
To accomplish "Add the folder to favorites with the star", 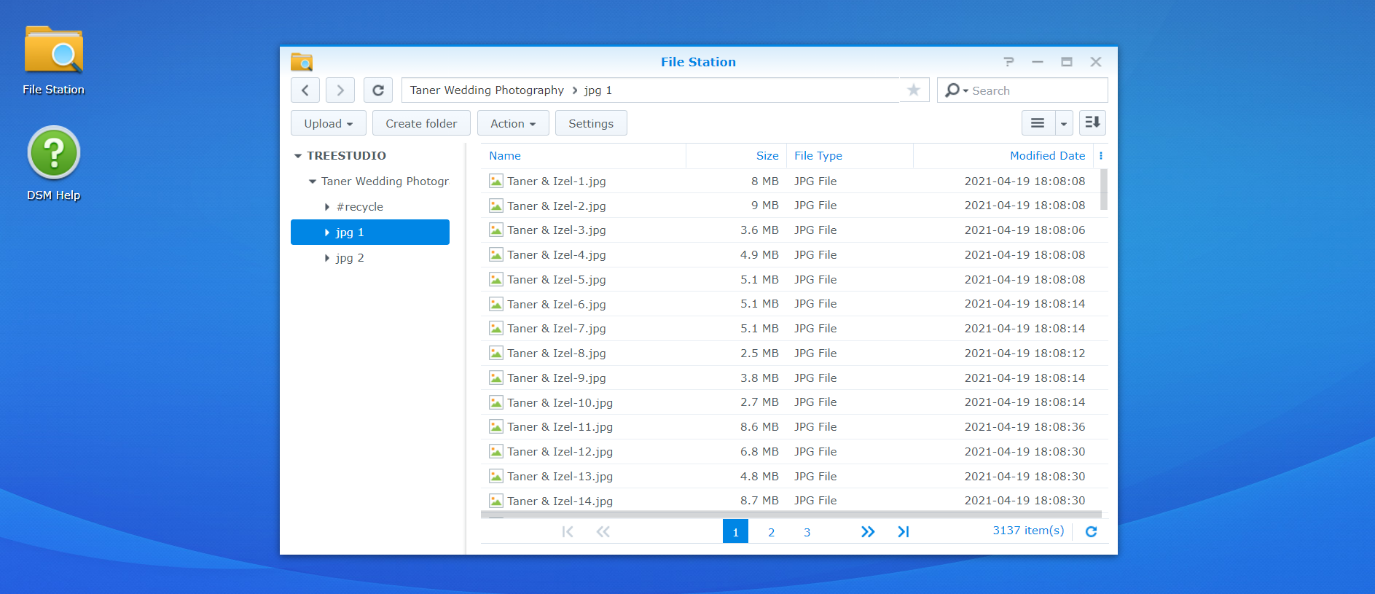I will 913,90.
